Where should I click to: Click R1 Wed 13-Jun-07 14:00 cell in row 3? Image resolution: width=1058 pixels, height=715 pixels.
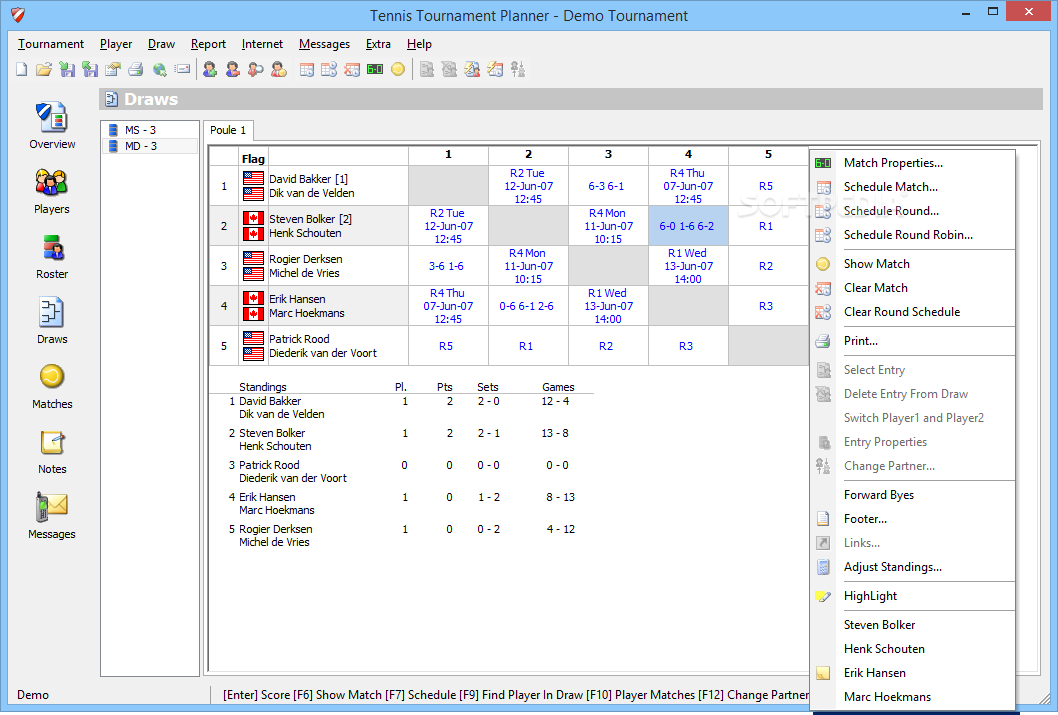pyautogui.click(x=688, y=266)
